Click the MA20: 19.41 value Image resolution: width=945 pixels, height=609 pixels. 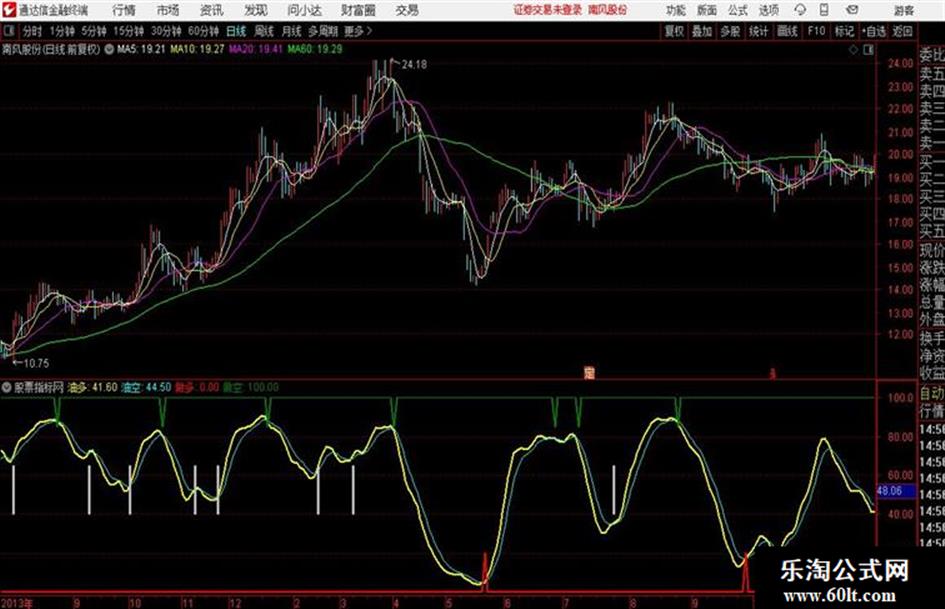coord(256,49)
